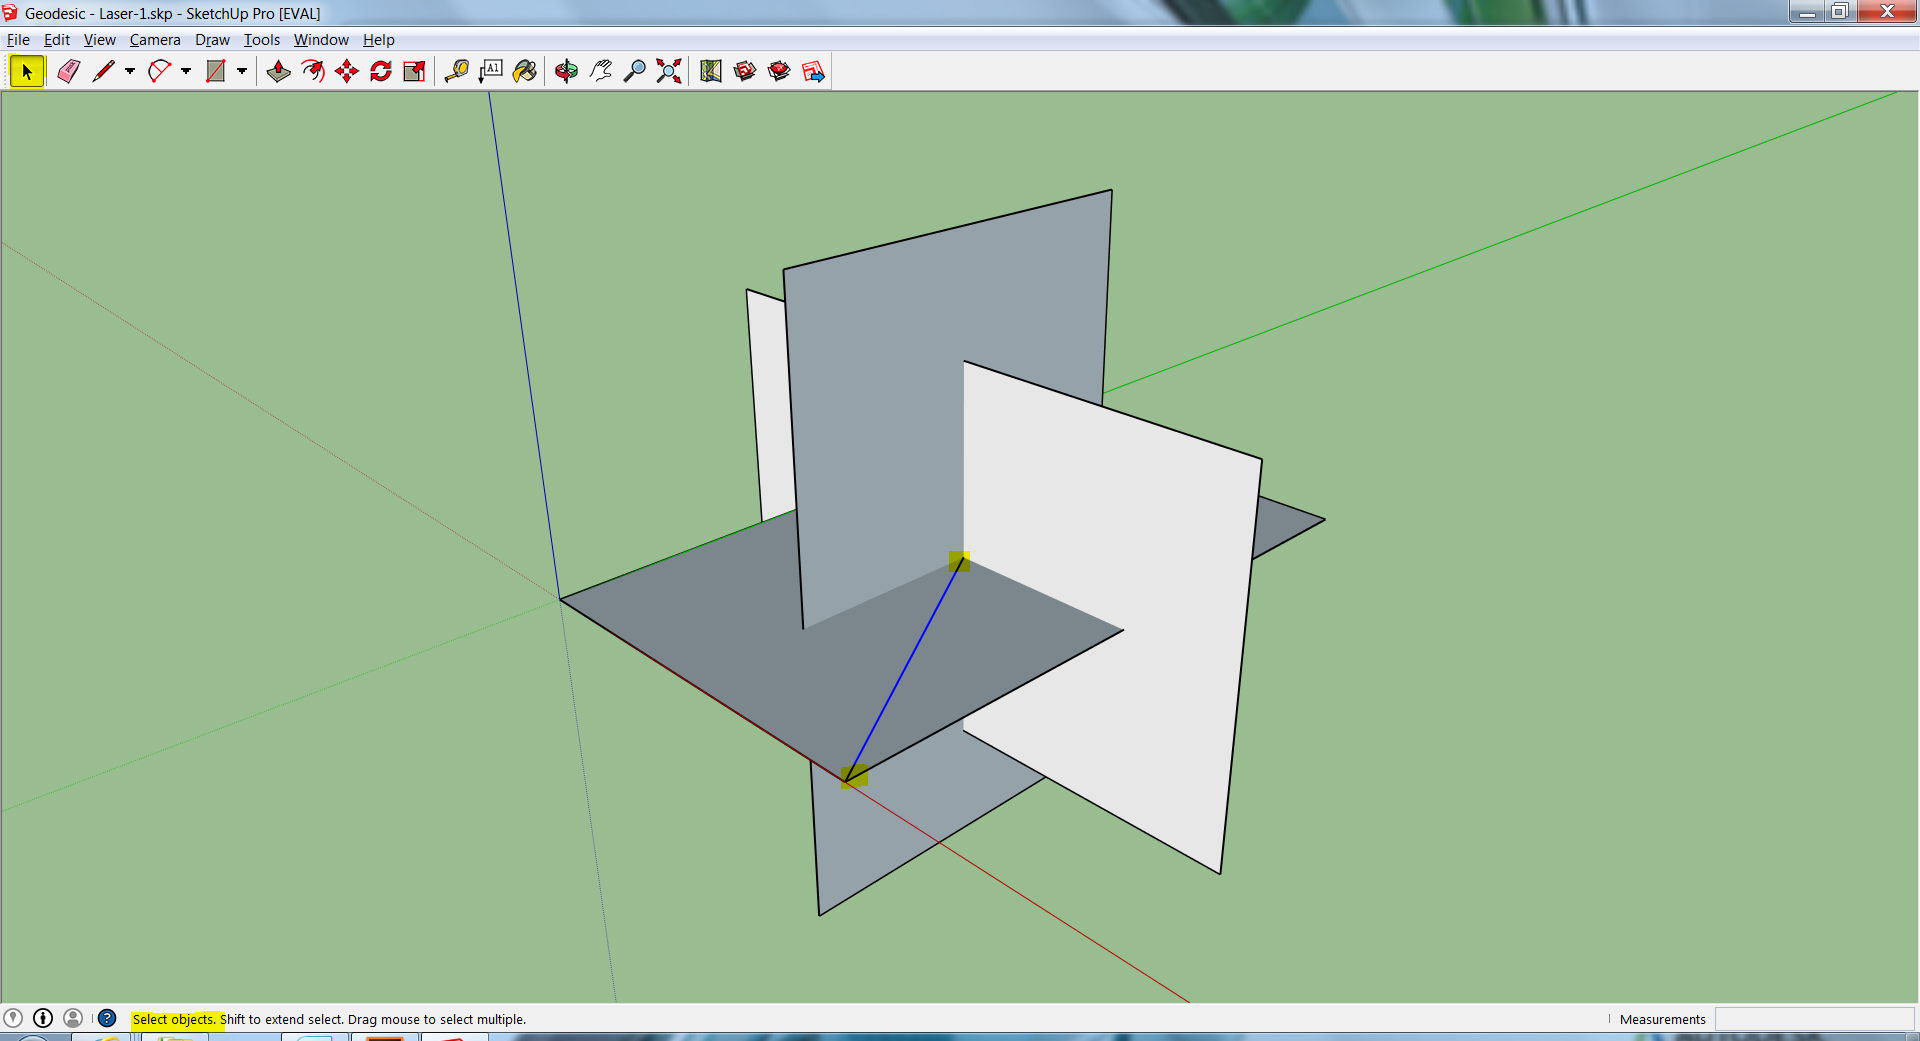Image resolution: width=1920 pixels, height=1041 pixels.
Task: Click the lower yellow endpoint marker
Action: (854, 777)
